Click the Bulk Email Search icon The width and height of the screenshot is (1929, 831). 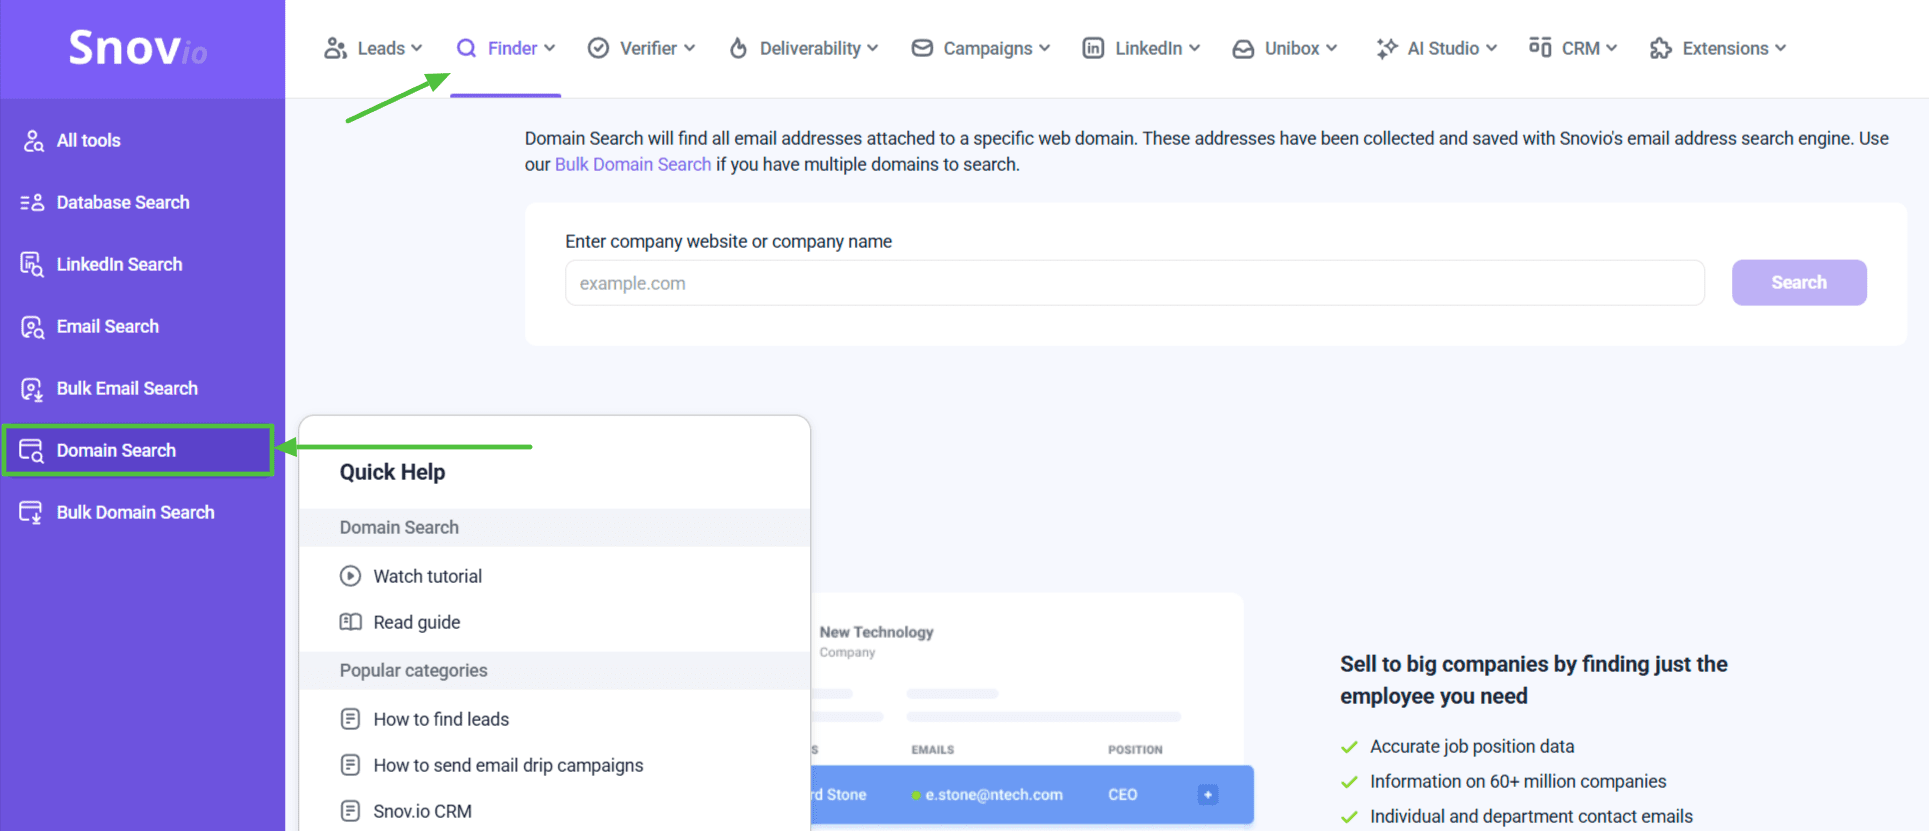coord(32,389)
